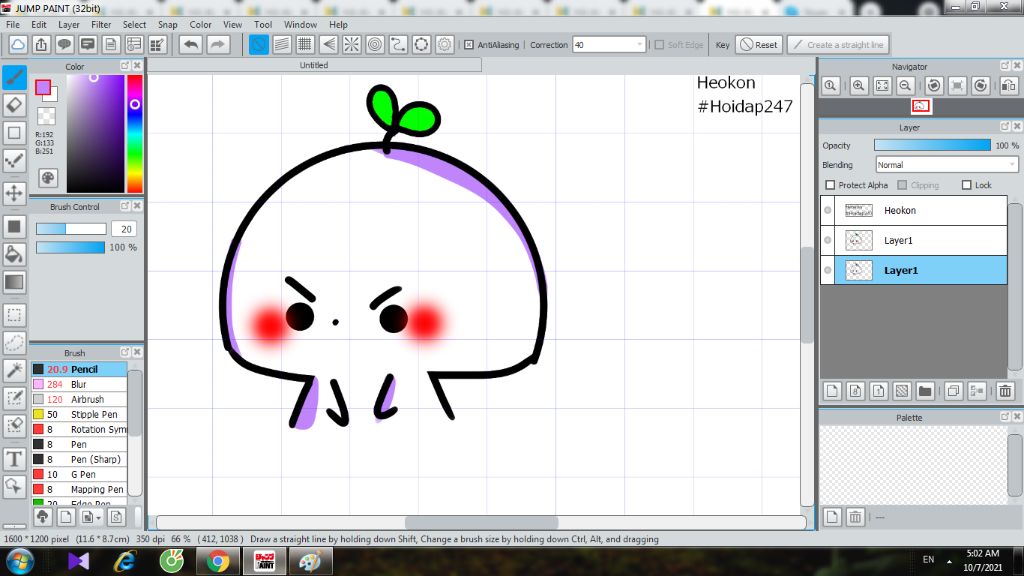This screenshot has width=1024, height=576.
Task: Toggle visibility of the highlighted Layer1
Action: pyautogui.click(x=827, y=270)
